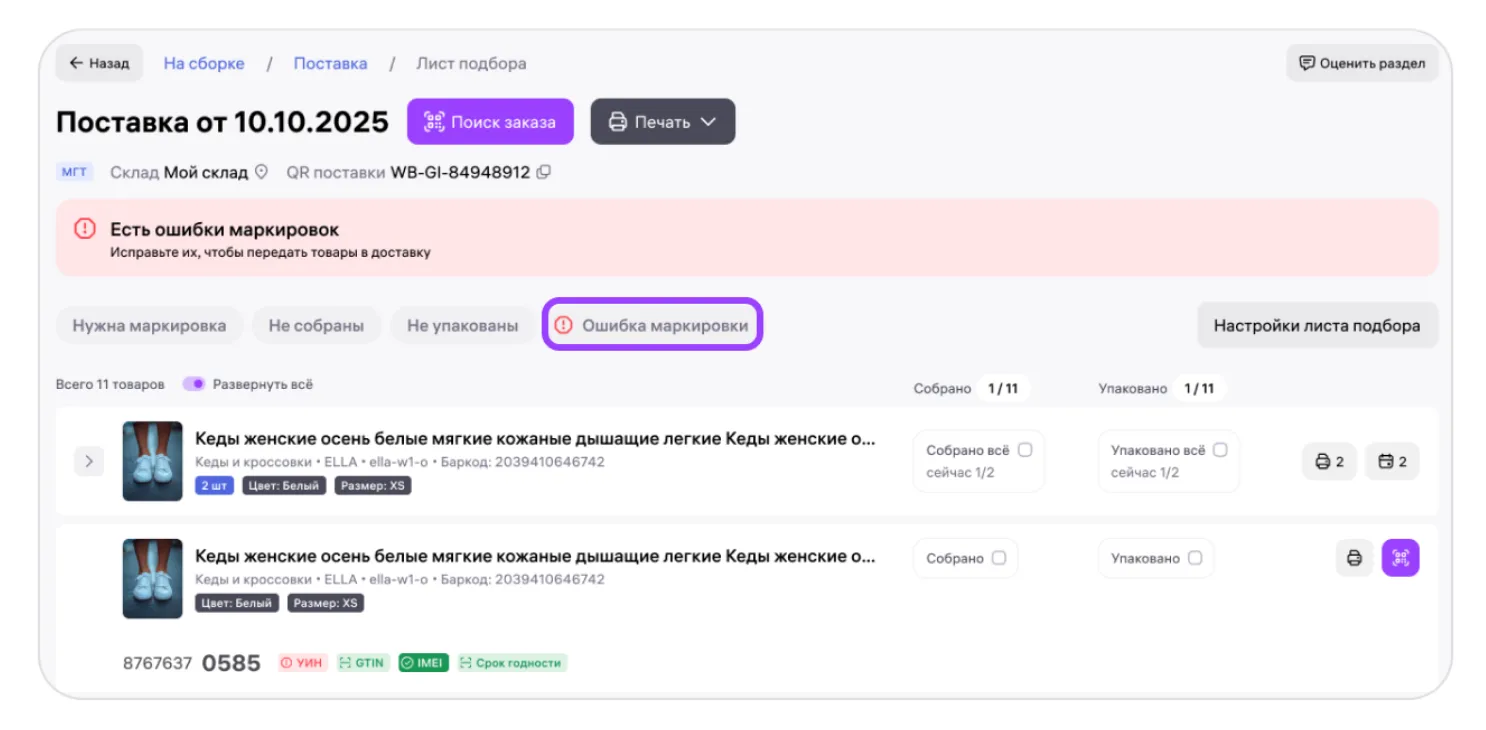Click the calendar icon button showing 2
This screenshot has width=1486, height=730.
(1392, 461)
